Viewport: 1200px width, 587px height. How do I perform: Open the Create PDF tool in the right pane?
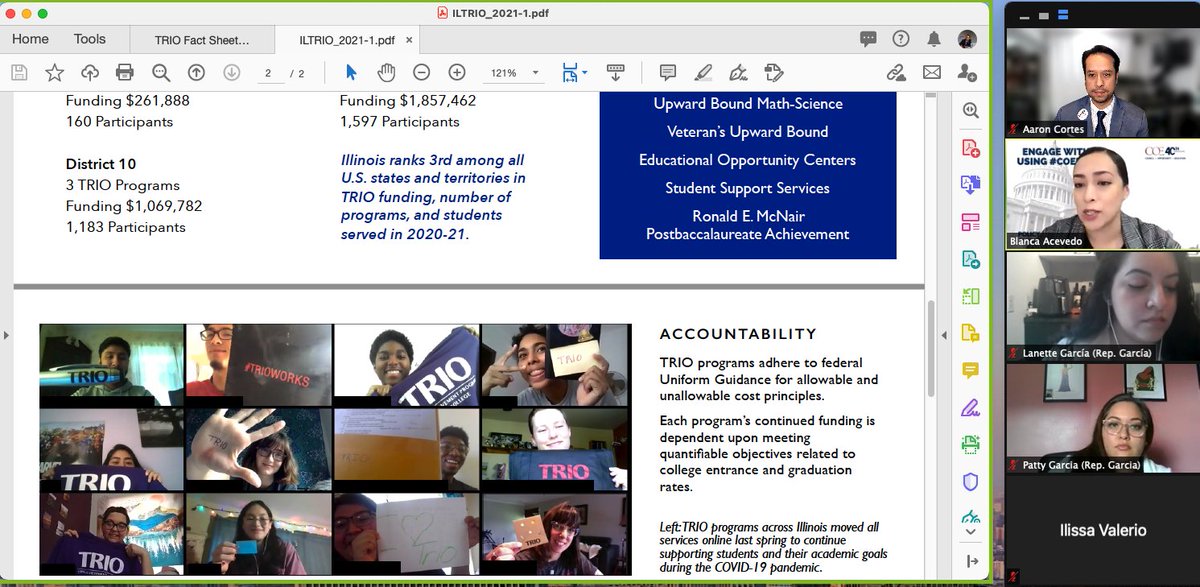click(x=970, y=148)
